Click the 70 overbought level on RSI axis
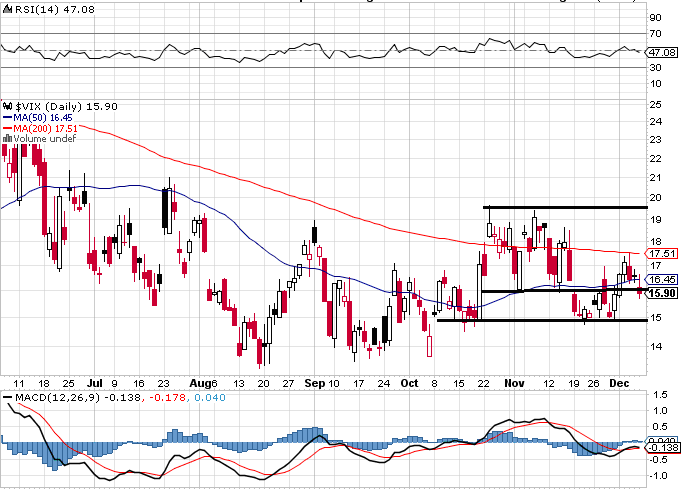The height and width of the screenshot is (489, 689). [656, 33]
